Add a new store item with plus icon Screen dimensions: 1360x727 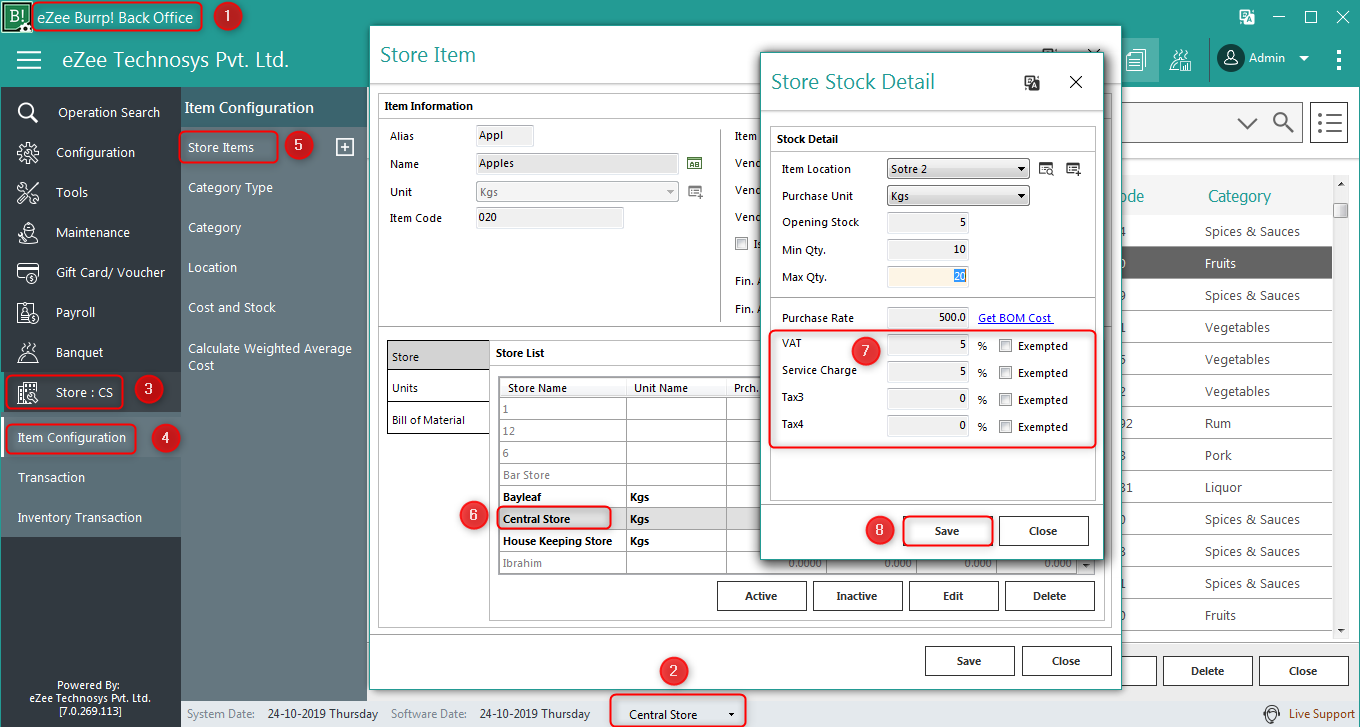point(345,147)
